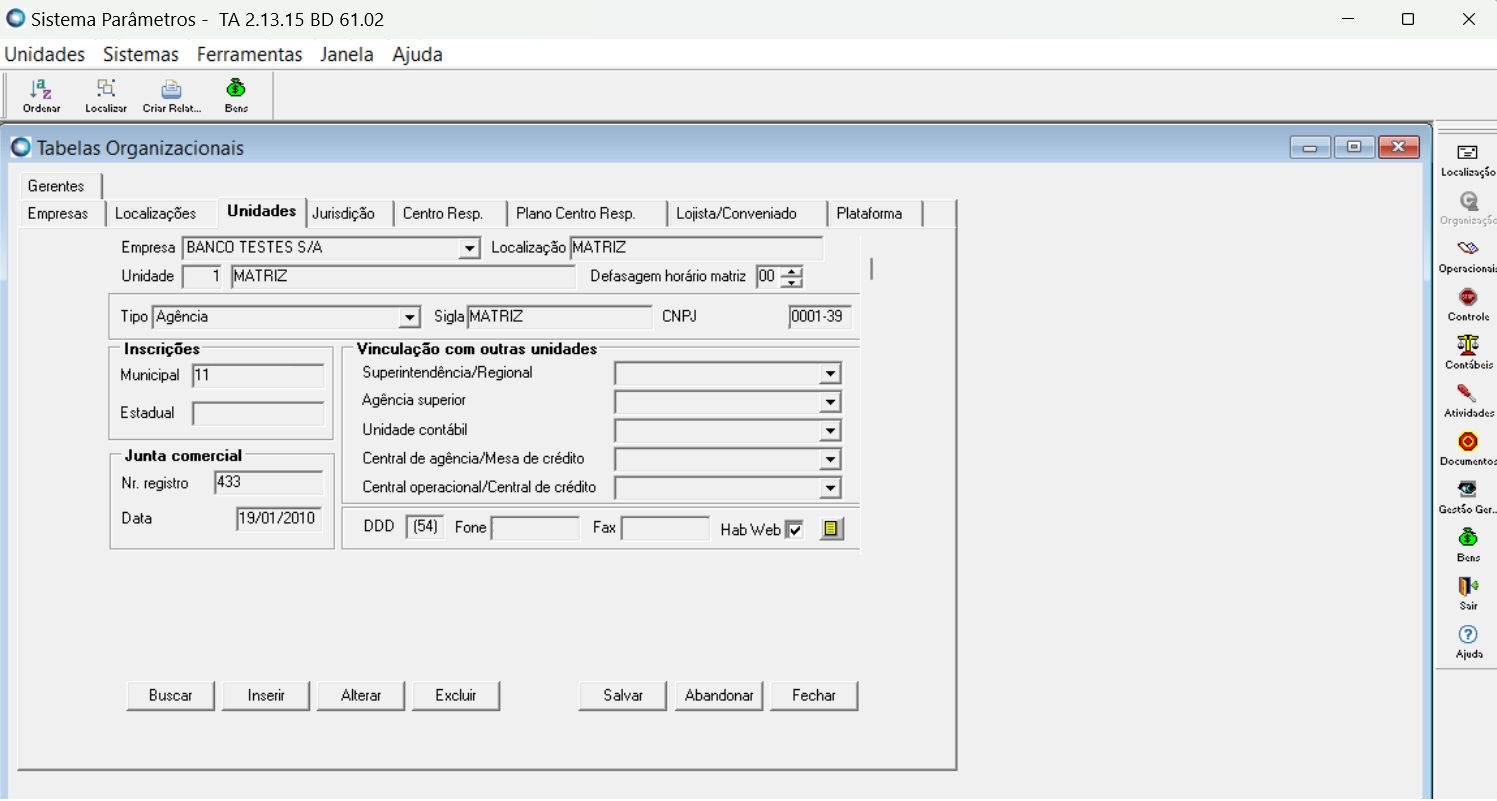The image size is (1497, 801).
Task: Click the Unidade number field
Action: (x=203, y=277)
